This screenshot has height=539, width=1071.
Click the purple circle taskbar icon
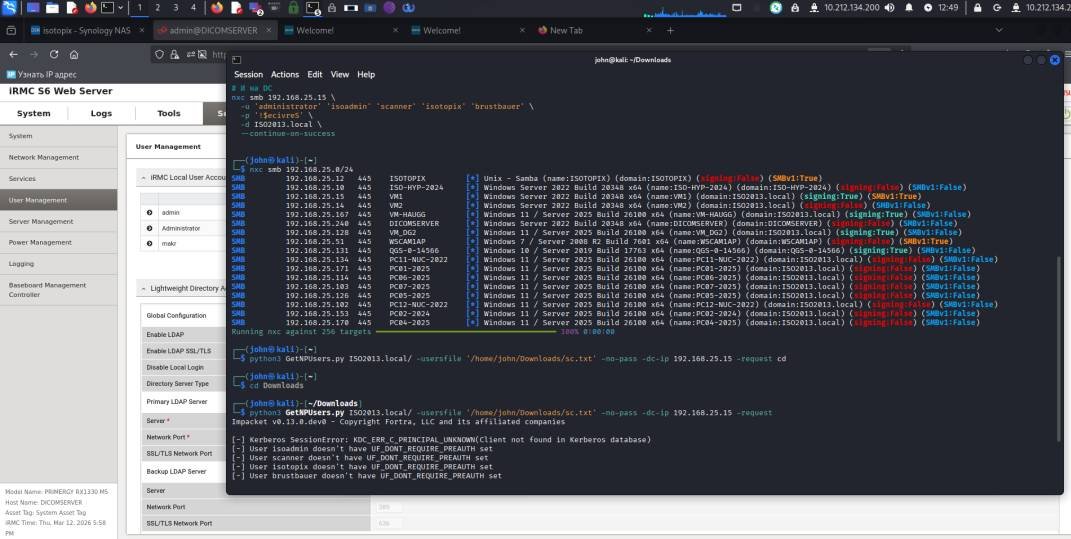click(389, 8)
